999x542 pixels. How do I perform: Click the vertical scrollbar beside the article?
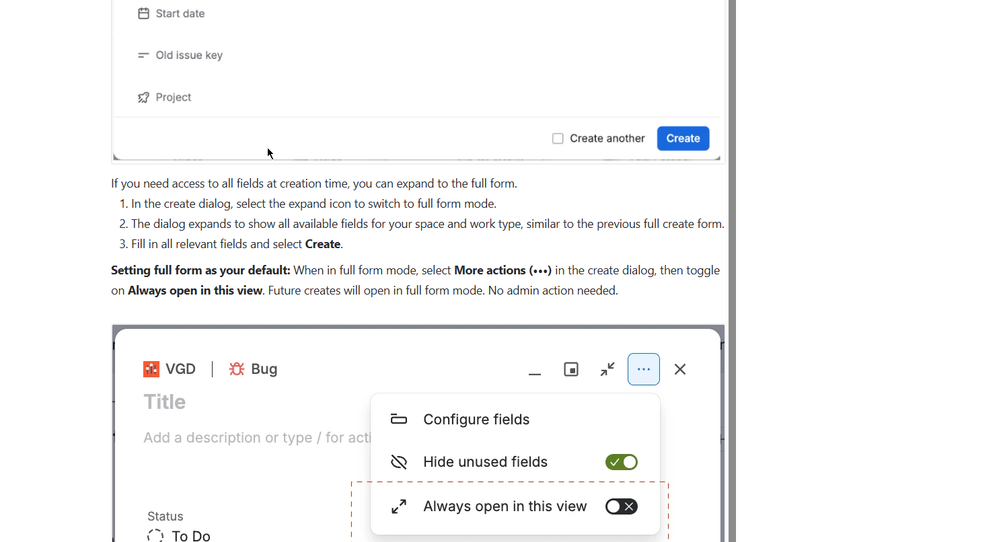tap(733, 271)
